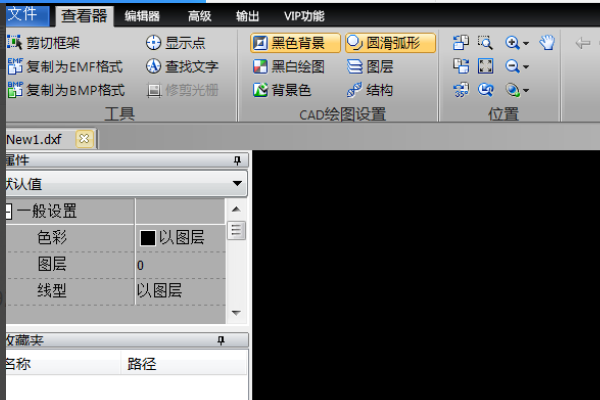The image size is (600, 400).
Task: Pin the 属性 properties panel
Action: (237, 160)
